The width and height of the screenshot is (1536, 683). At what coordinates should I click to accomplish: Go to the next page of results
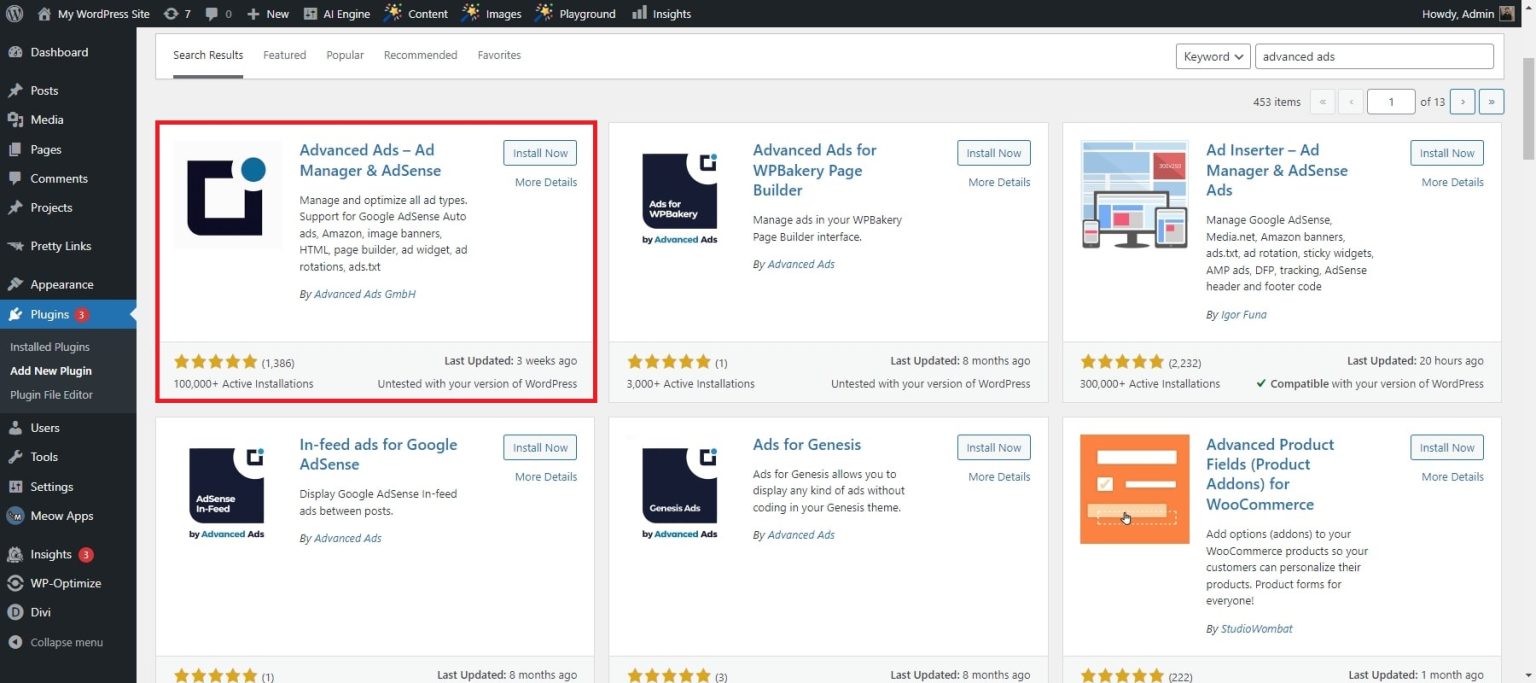(1462, 101)
